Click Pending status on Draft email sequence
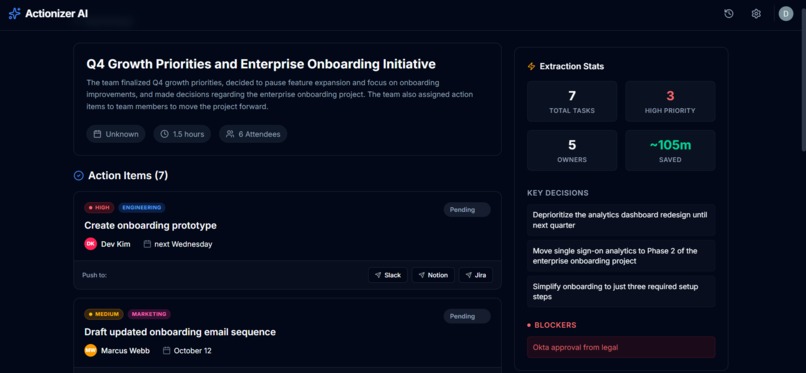806x373 pixels. [x=467, y=316]
